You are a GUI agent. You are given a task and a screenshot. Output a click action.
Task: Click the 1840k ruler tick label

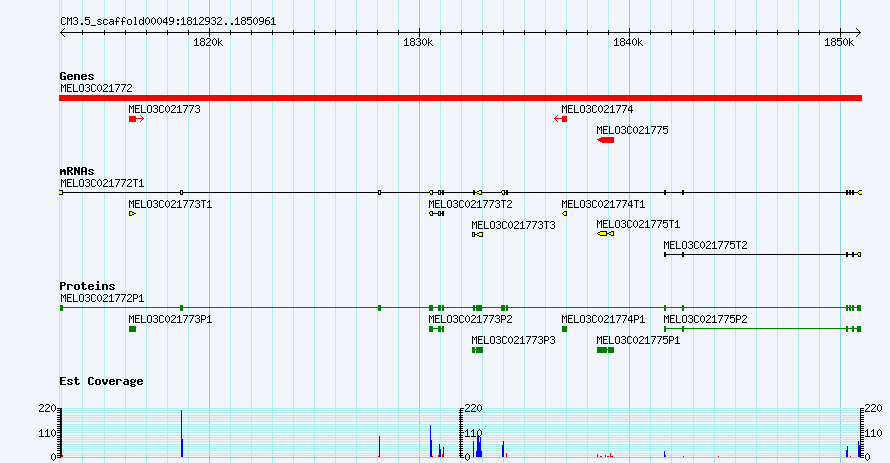[x=628, y=43]
